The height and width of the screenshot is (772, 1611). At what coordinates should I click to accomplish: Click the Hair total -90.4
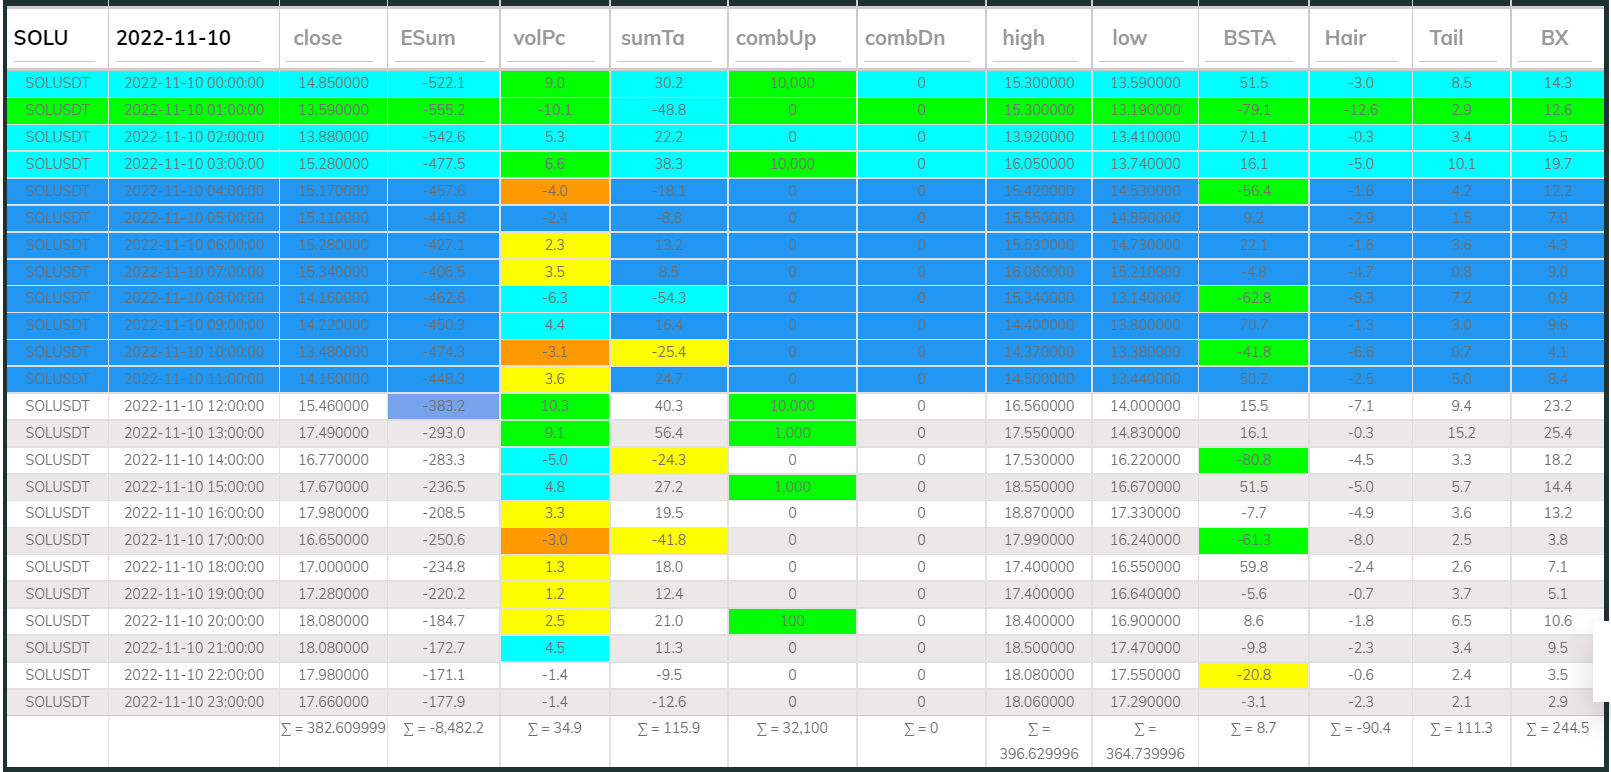click(1360, 728)
